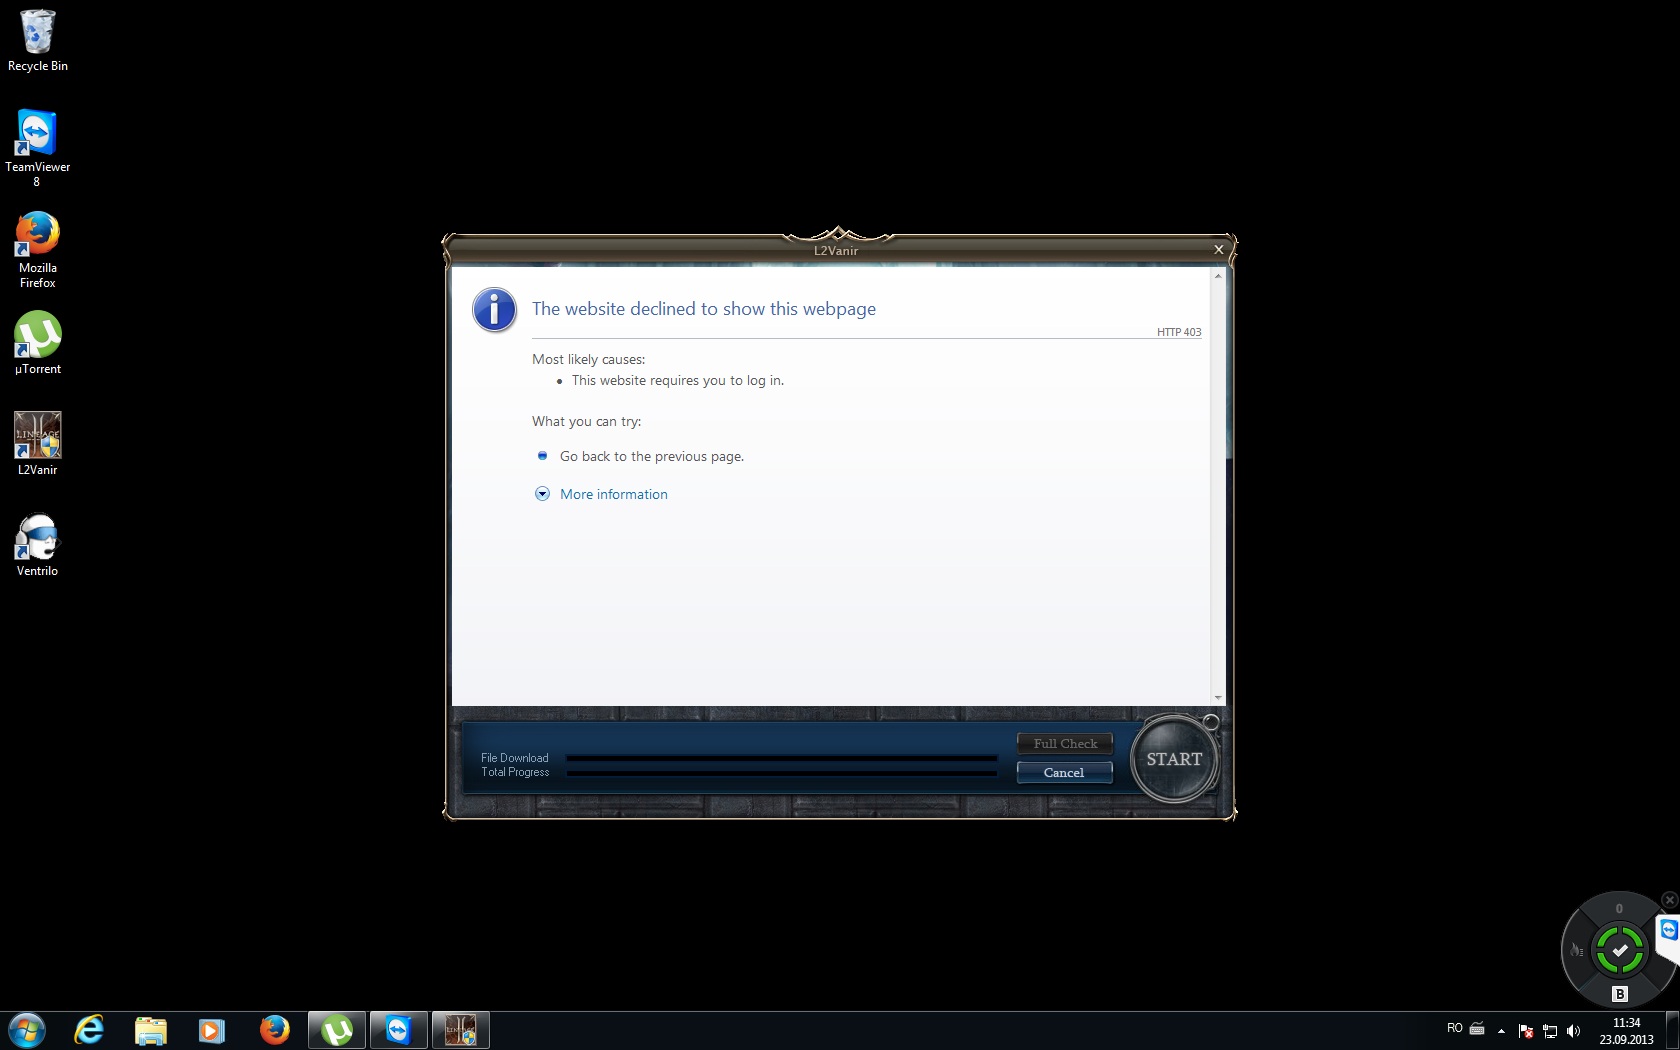Click the green checkmark circle in the overlay widget
This screenshot has width=1680, height=1050.
1620,950
